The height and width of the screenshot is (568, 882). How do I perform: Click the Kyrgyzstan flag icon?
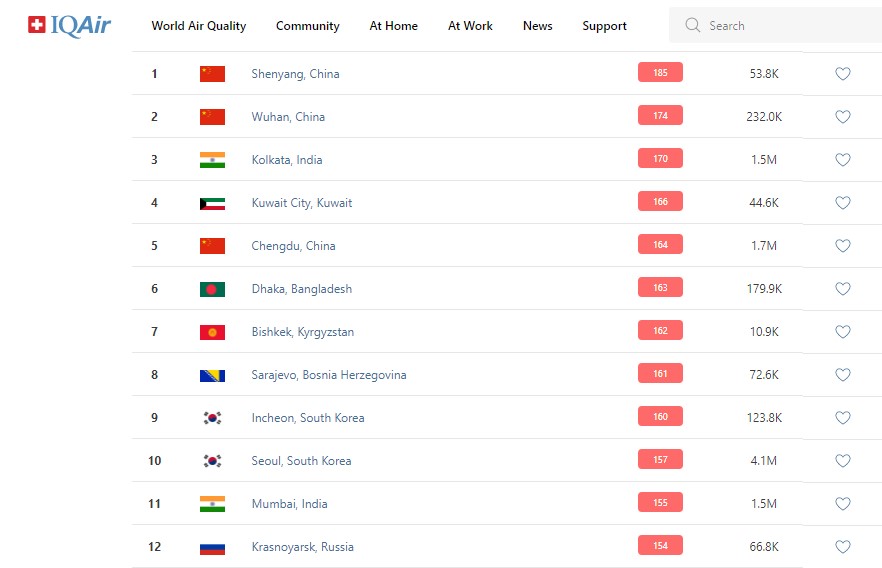(x=212, y=332)
